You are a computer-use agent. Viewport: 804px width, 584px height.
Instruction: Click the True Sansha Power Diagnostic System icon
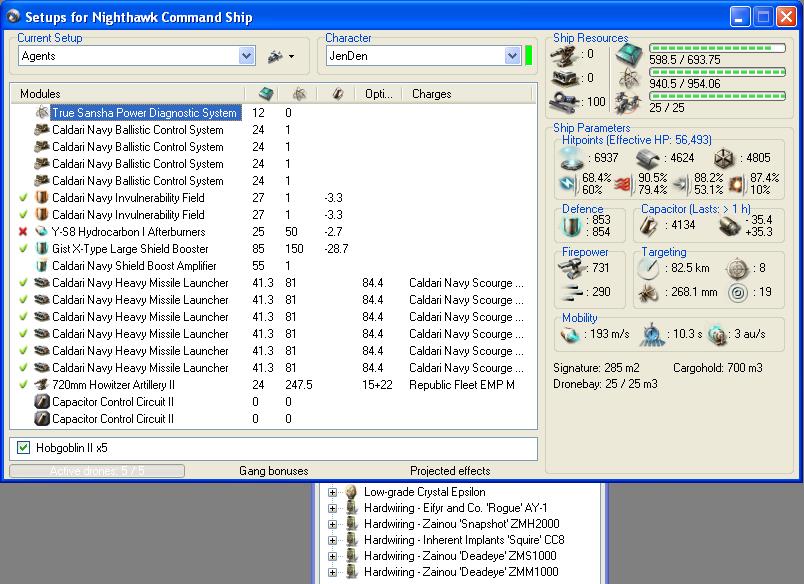coord(42,113)
